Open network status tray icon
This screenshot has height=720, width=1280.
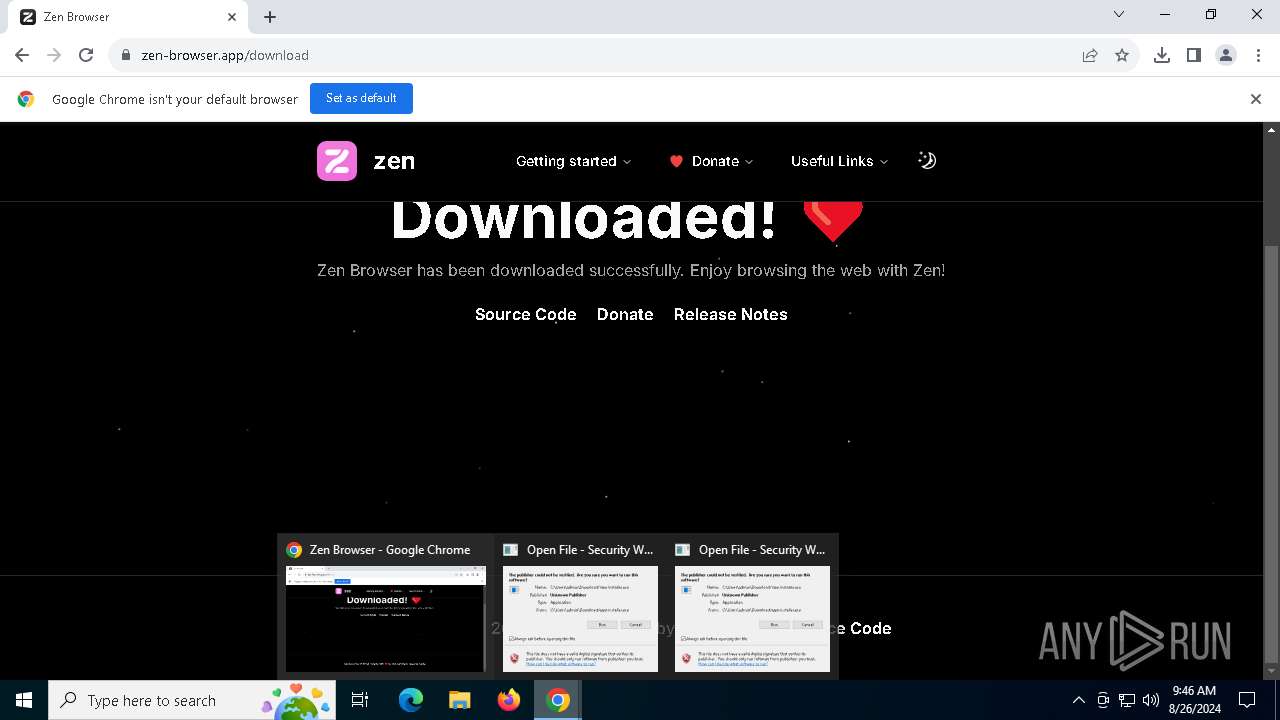[1126, 700]
